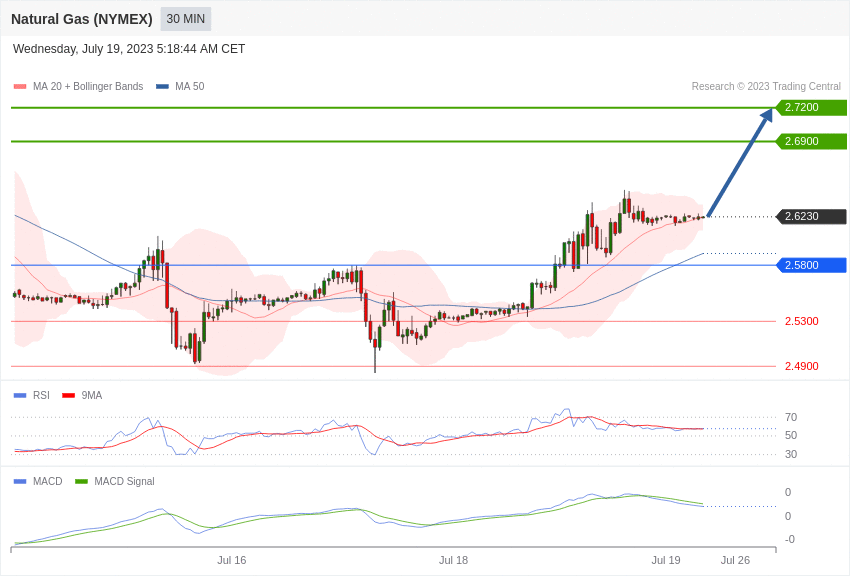Click the 2.6900 green resistance price tag
Image resolution: width=850 pixels, height=576 pixels.
812,141
